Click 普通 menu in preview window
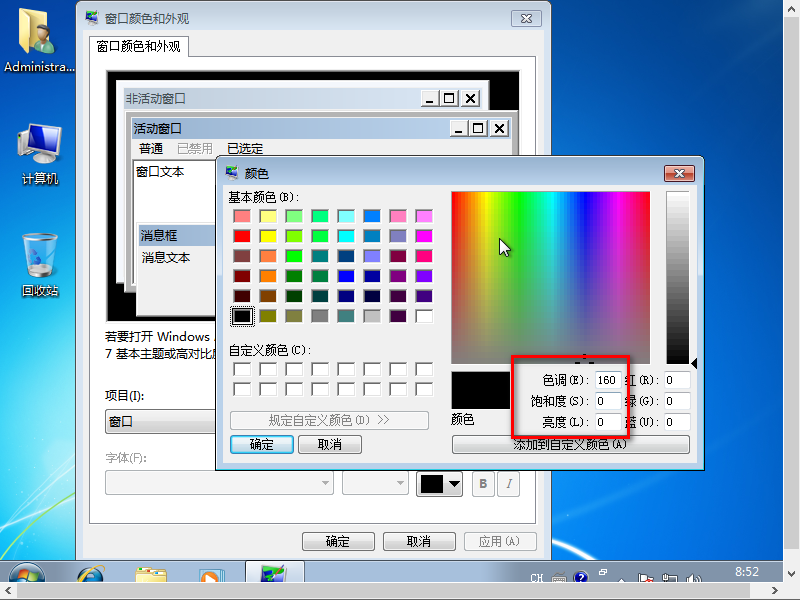The width and height of the screenshot is (800, 600). pos(151,148)
